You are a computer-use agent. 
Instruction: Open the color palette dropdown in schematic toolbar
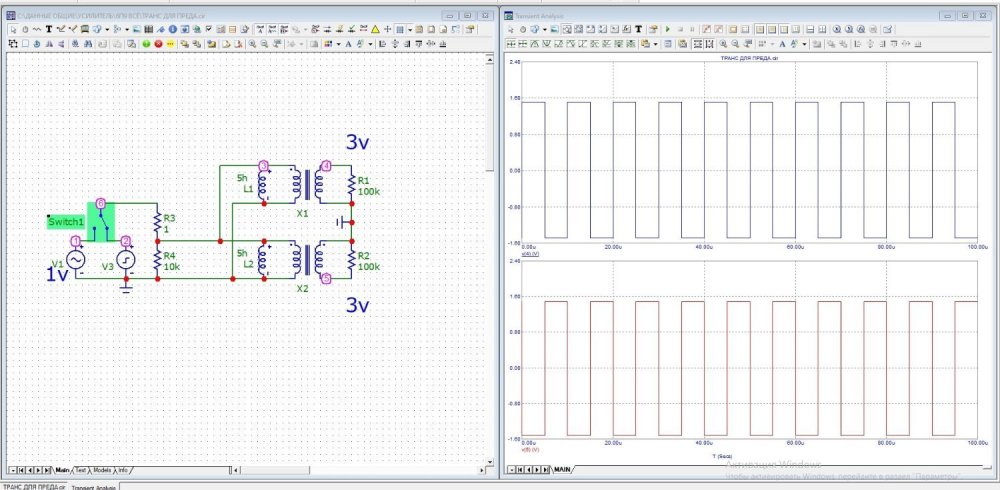pyautogui.click(x=337, y=44)
